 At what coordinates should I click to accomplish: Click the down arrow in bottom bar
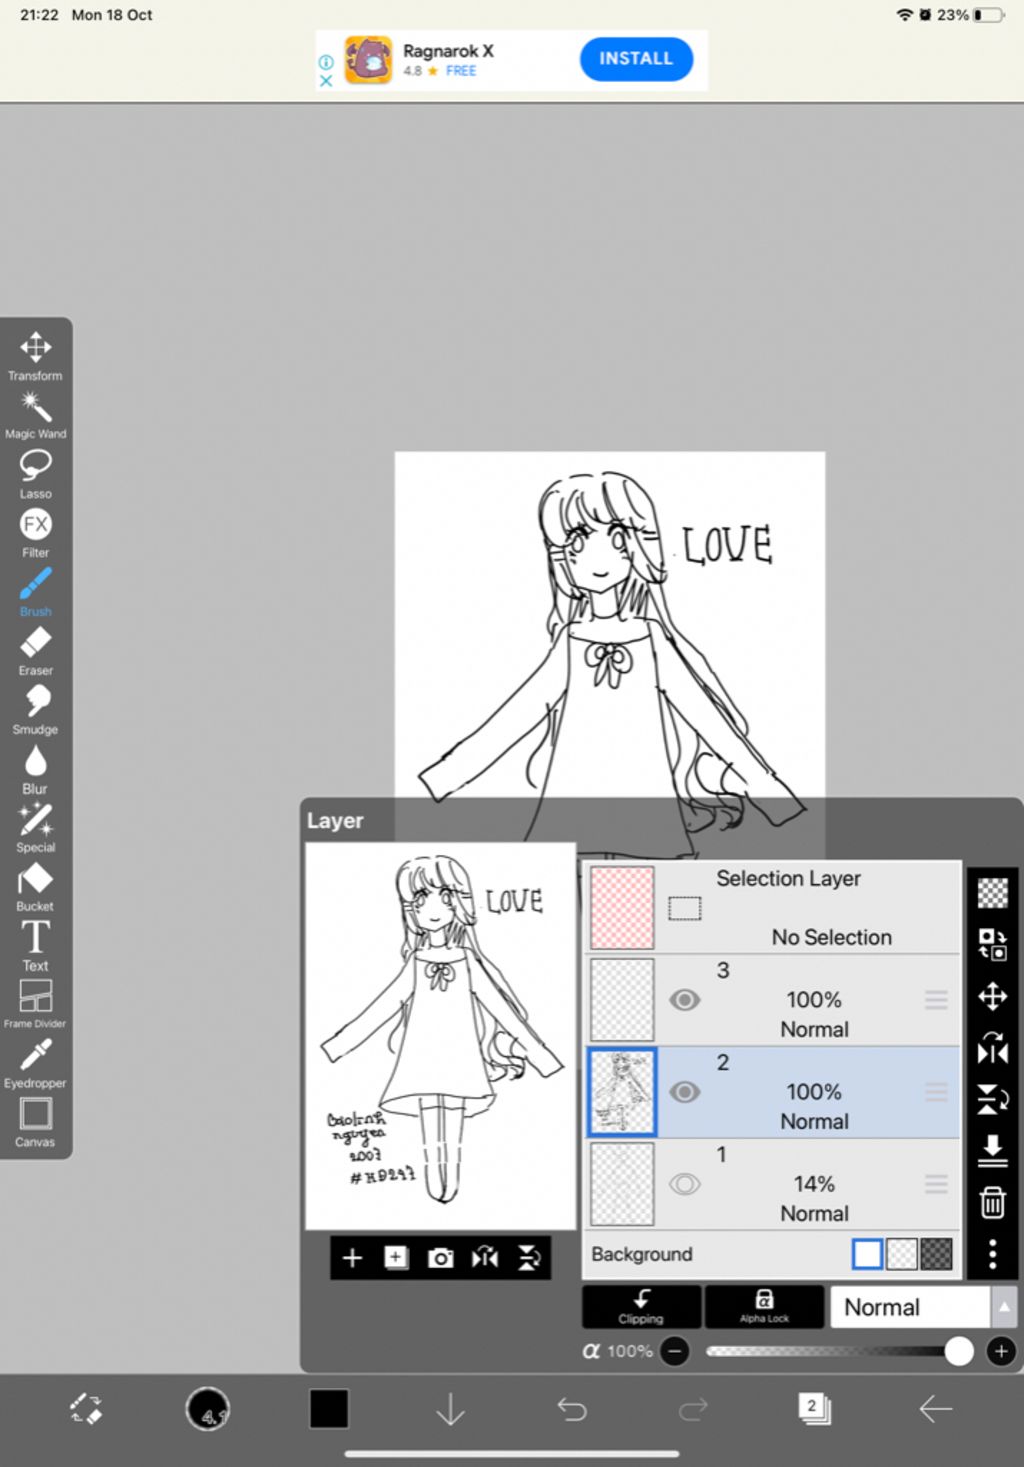[451, 1409]
